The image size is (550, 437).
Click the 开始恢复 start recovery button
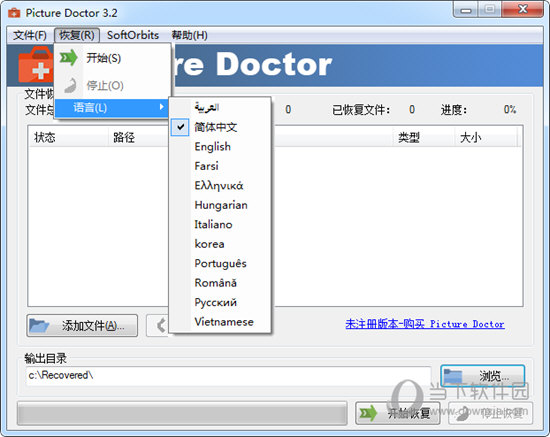click(398, 413)
